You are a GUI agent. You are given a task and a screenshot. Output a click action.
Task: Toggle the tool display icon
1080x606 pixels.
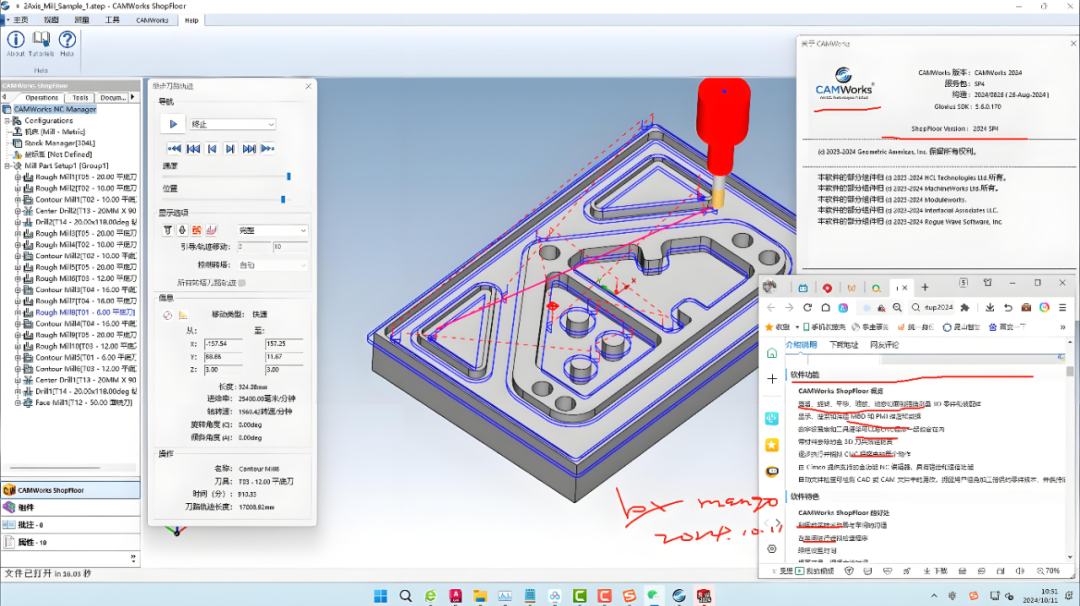[x=182, y=230]
